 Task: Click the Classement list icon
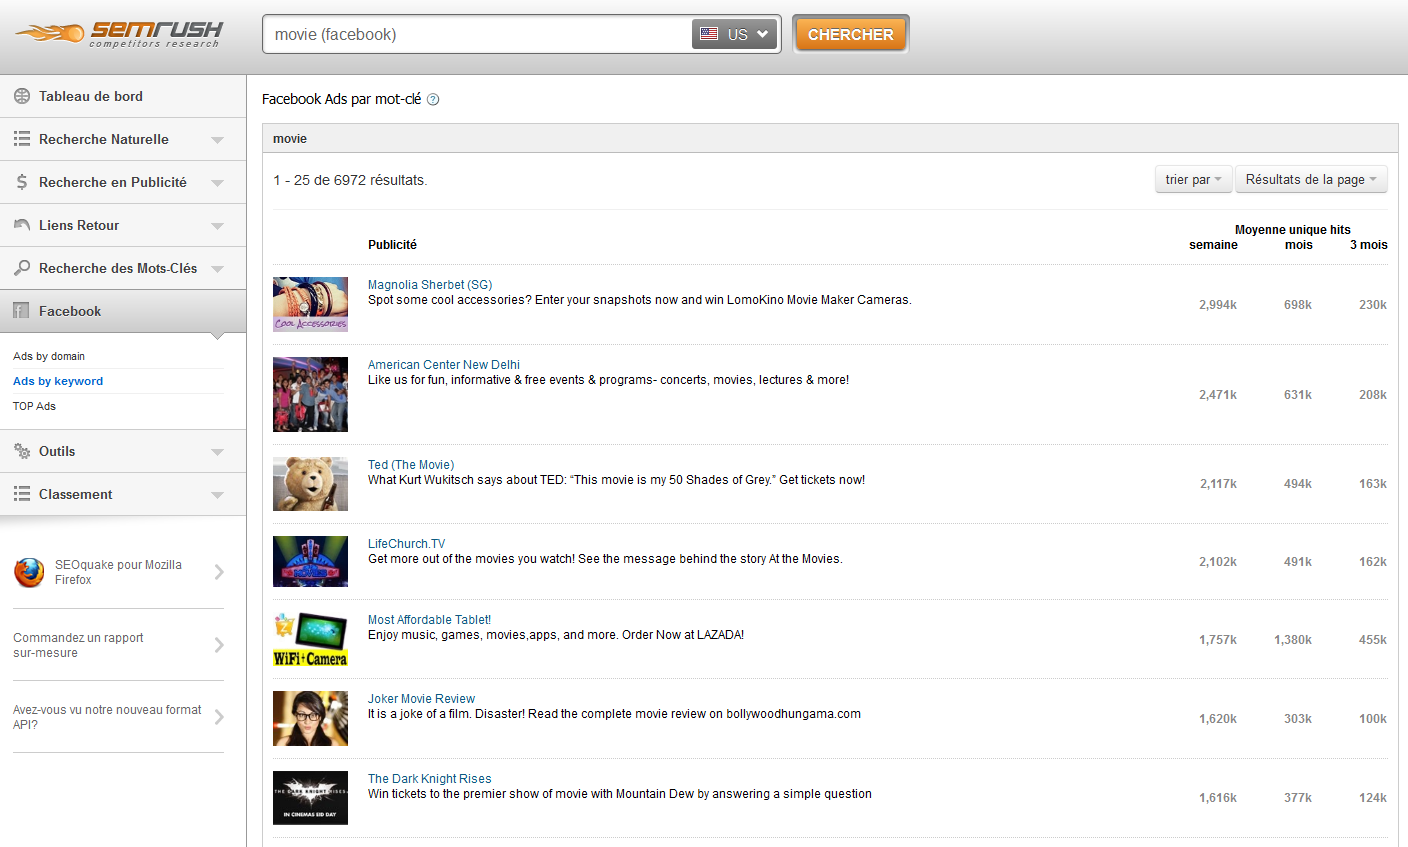coord(21,494)
